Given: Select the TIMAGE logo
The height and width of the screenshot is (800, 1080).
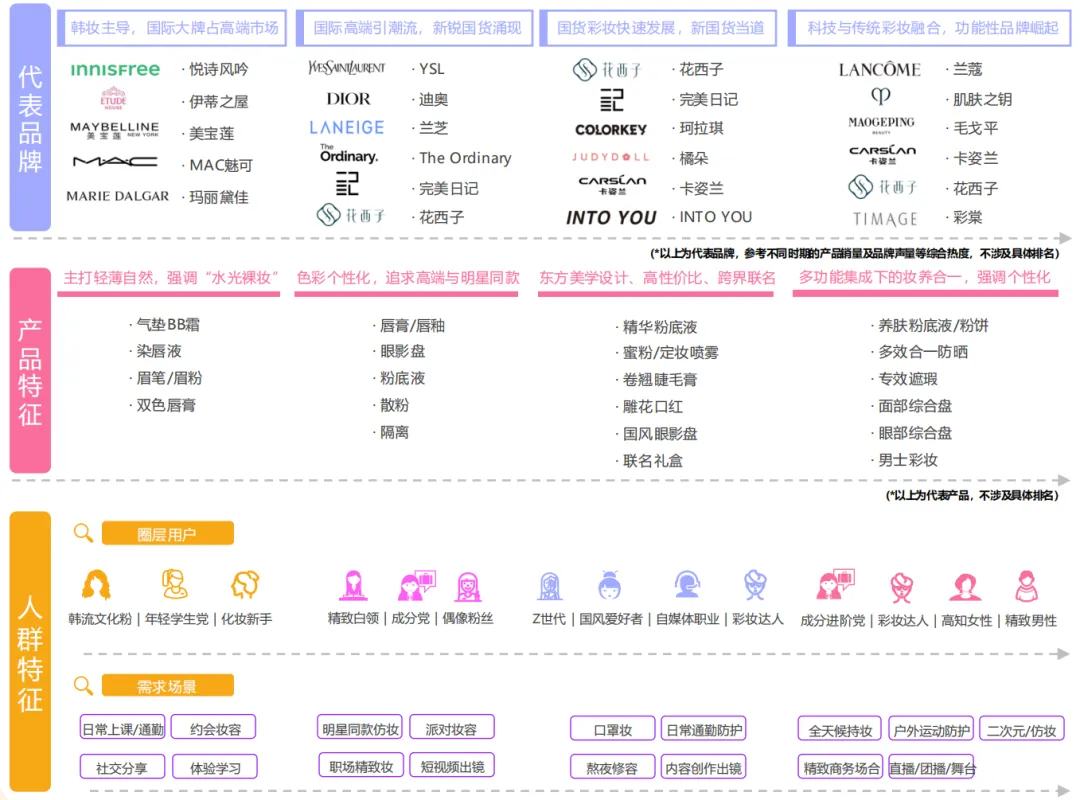Looking at the screenshot, I should coord(884,219).
